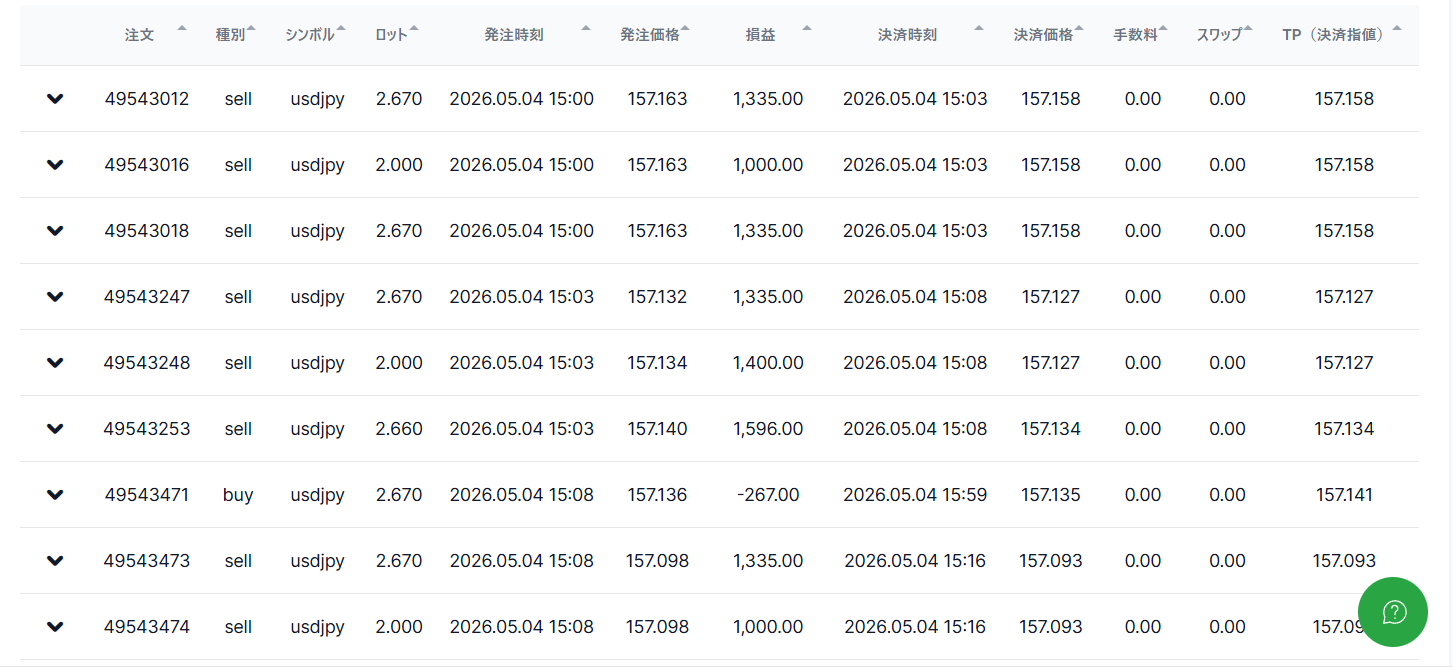Click order number 49543471
1453x667 pixels.
click(147, 495)
